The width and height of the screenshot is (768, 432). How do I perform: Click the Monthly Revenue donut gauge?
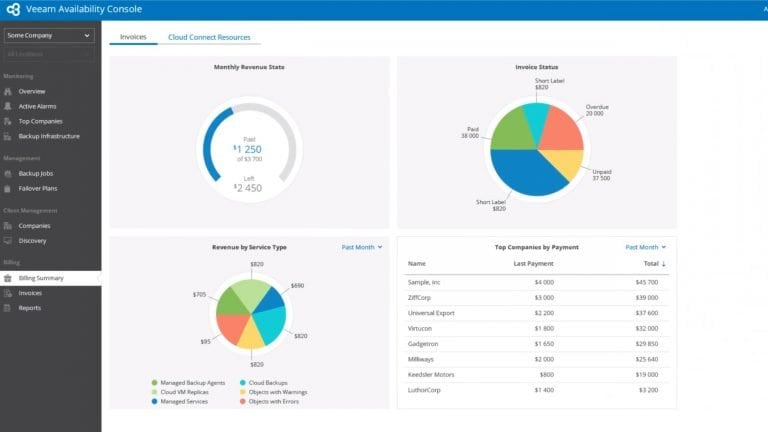tap(249, 149)
